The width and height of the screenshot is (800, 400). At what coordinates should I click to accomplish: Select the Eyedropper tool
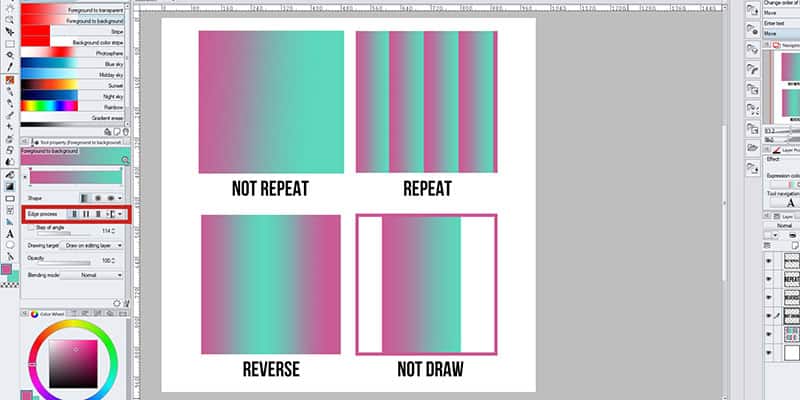9,67
